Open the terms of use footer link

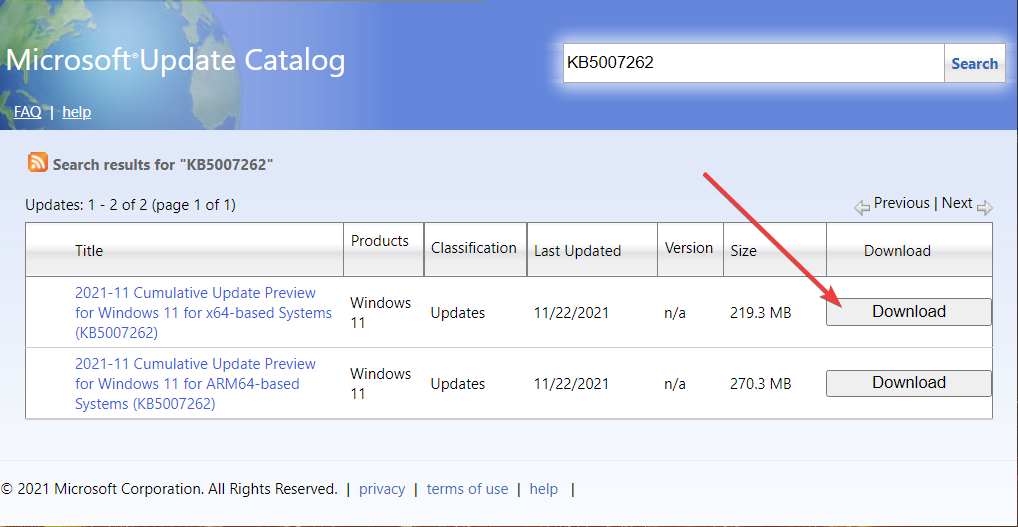(467, 489)
